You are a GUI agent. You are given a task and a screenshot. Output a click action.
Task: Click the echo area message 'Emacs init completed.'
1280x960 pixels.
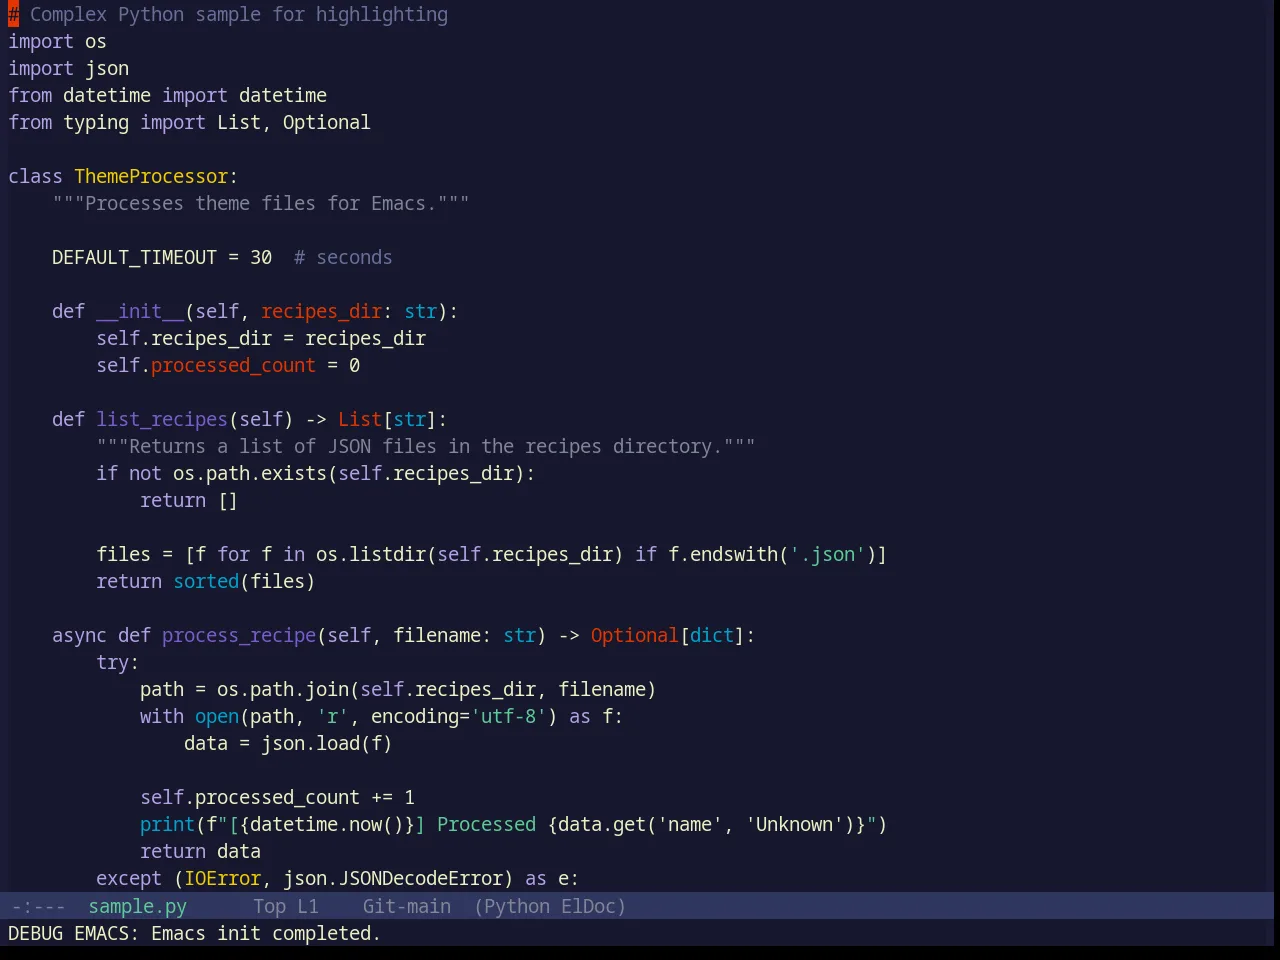click(x=266, y=933)
